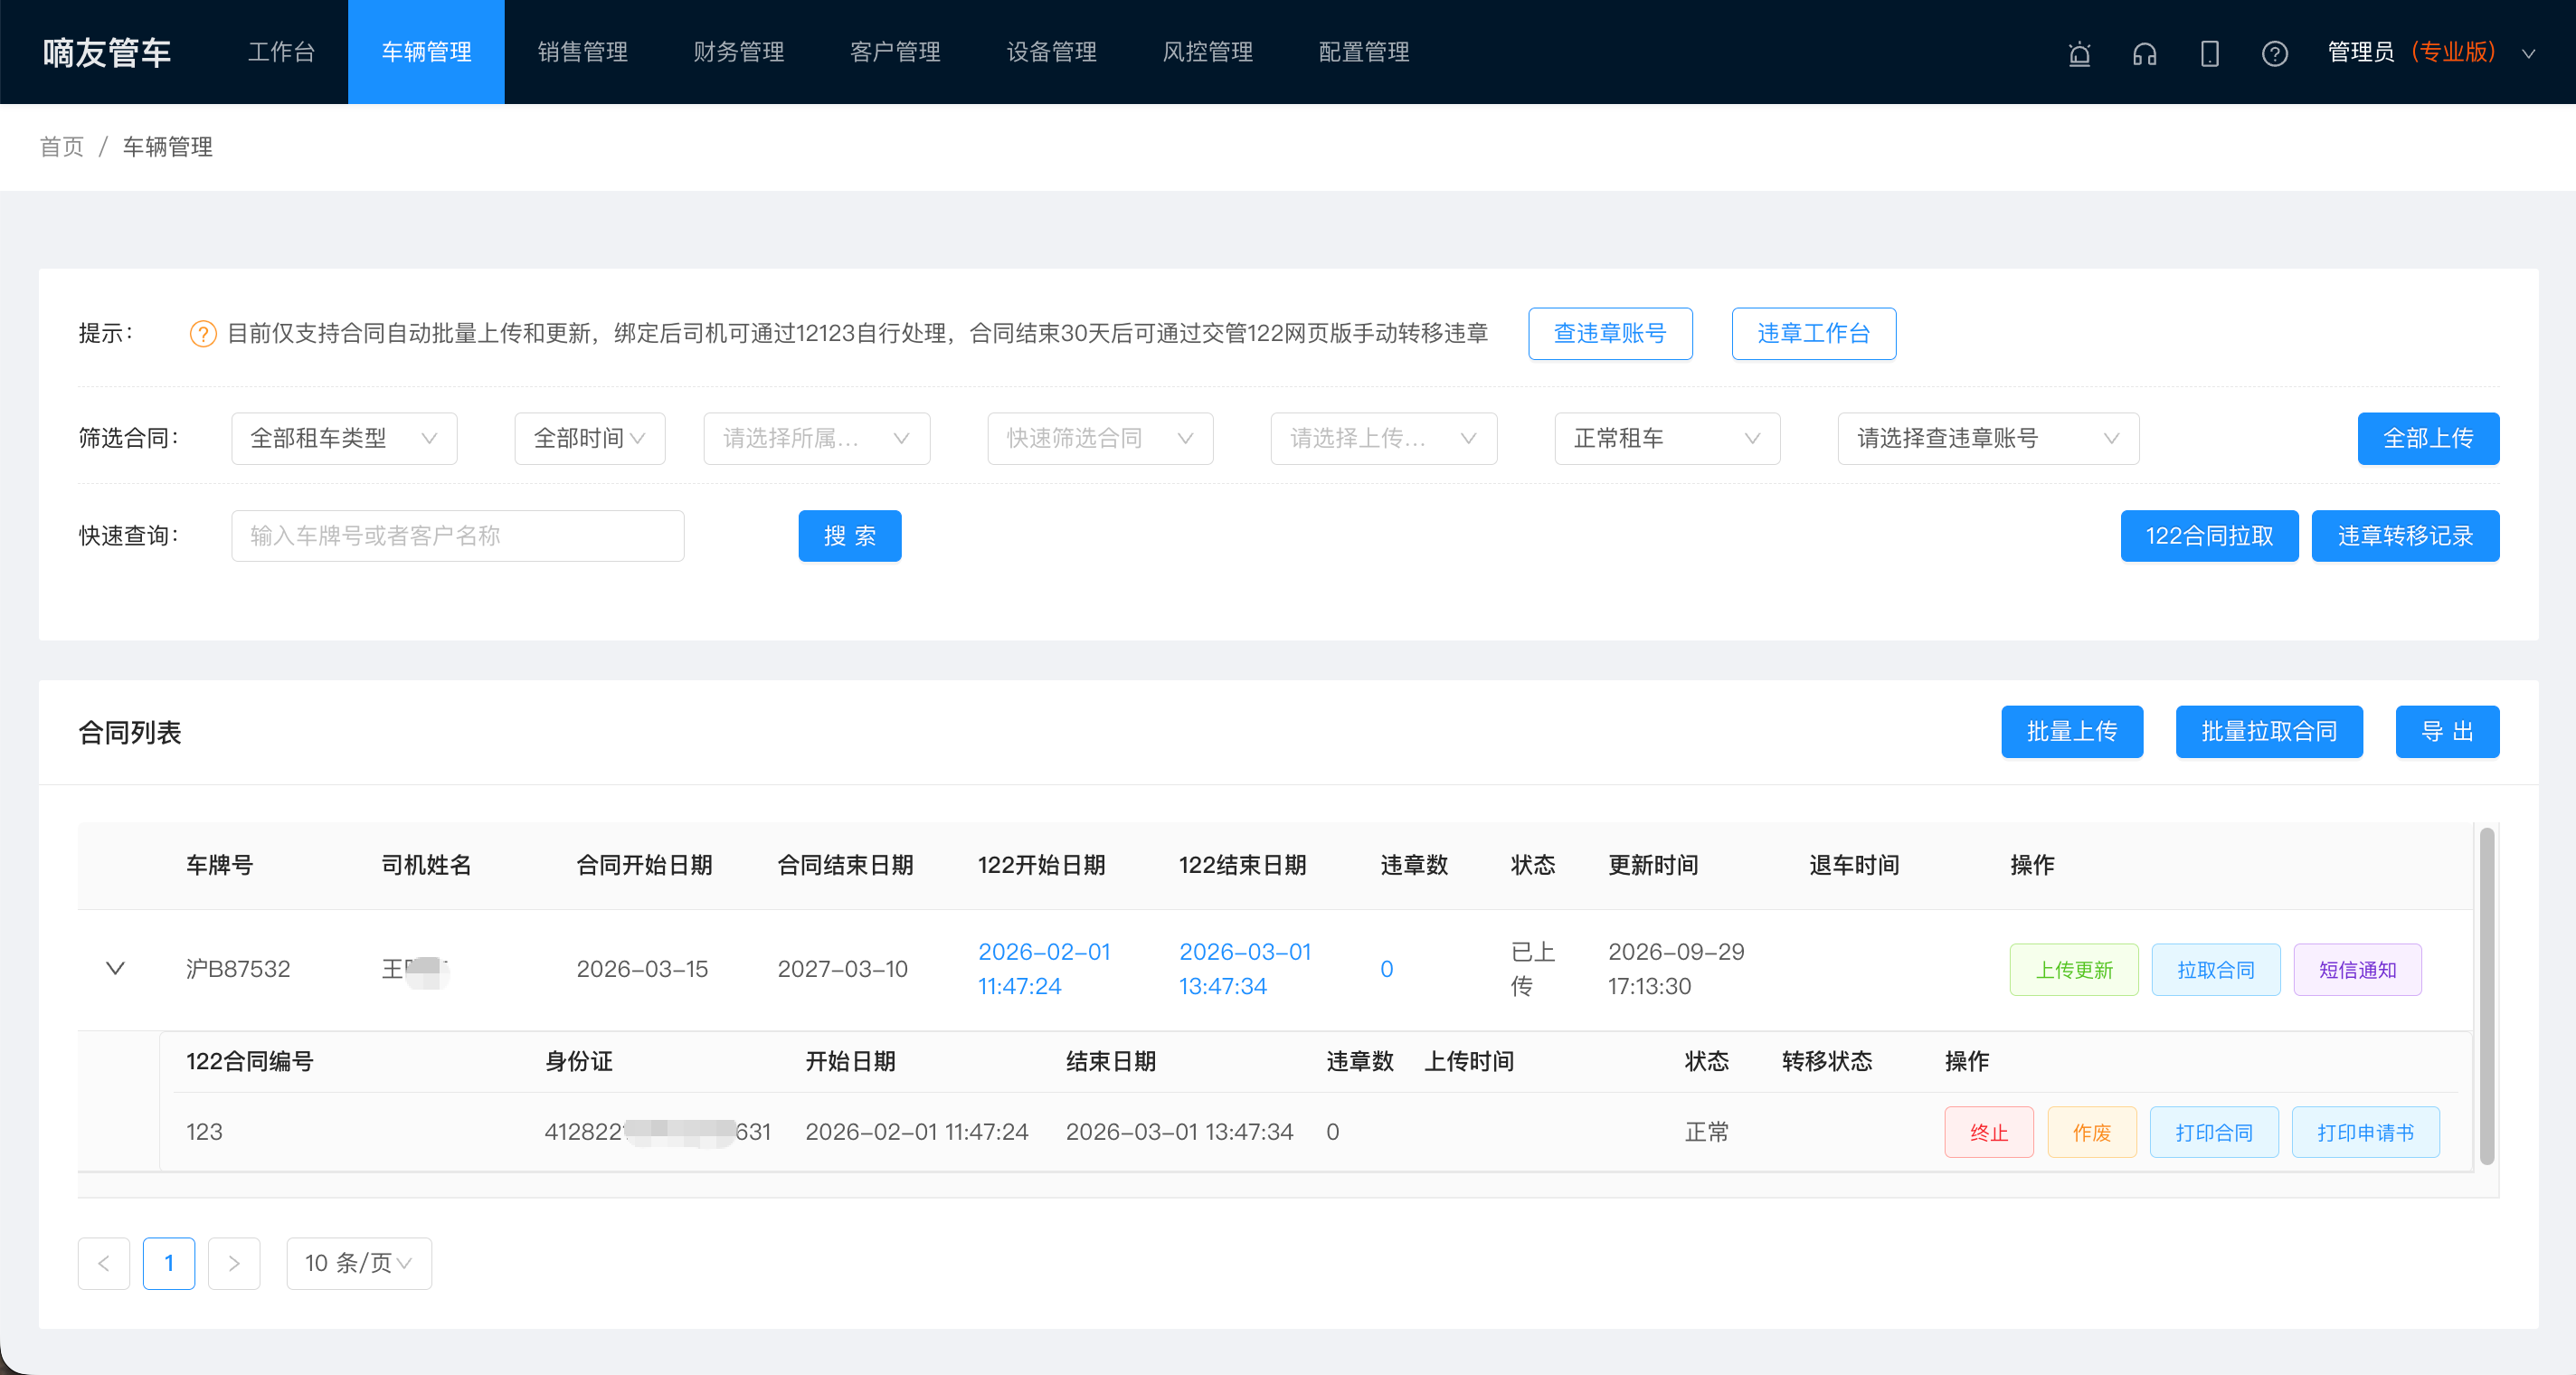
Task: Collapse the 沪B87532 row expander
Action: (x=115, y=968)
